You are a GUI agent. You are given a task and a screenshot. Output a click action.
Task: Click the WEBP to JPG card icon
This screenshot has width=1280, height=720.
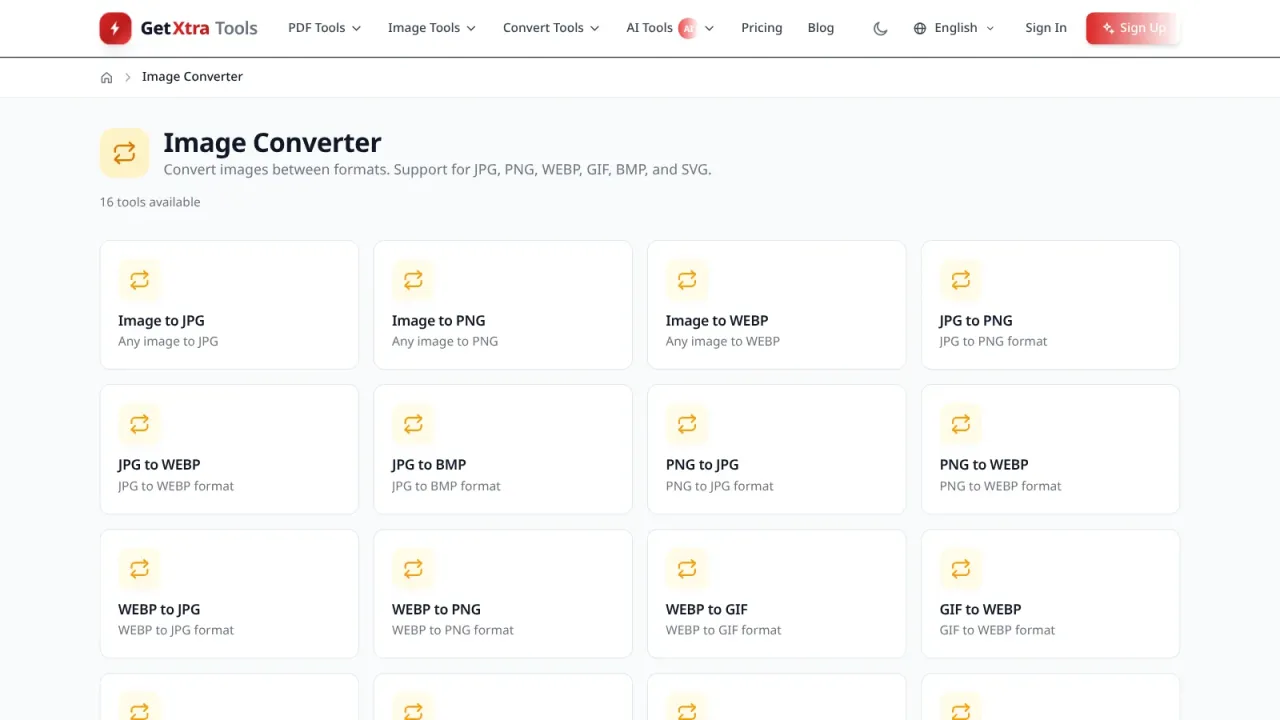139,569
